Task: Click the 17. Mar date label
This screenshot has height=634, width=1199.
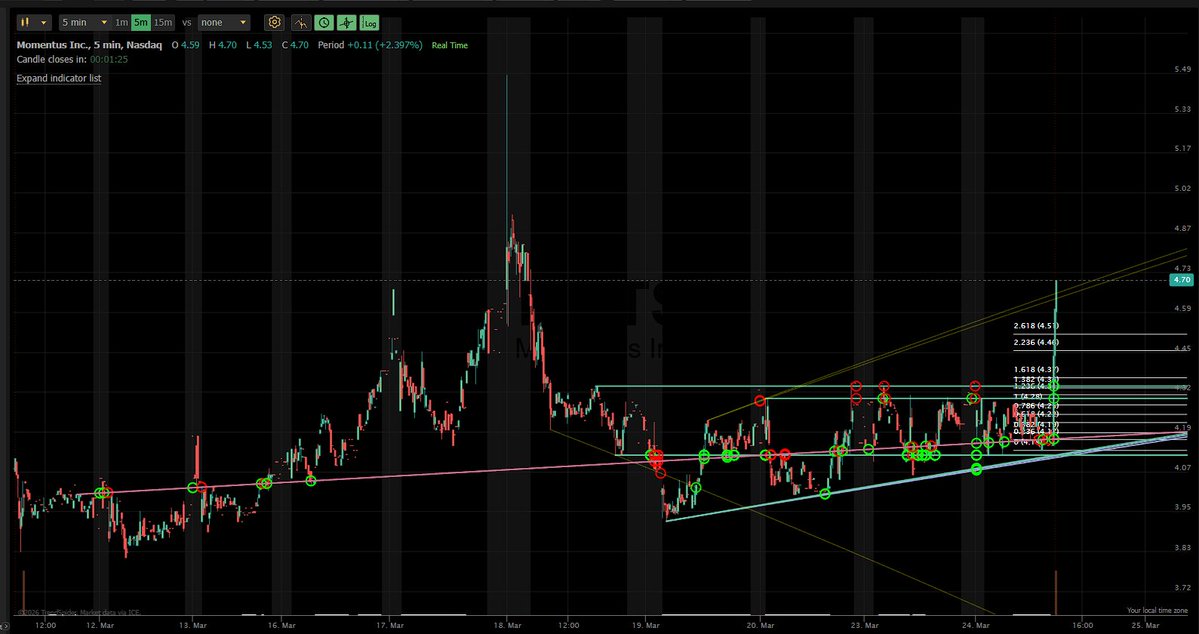Action: 391,626
